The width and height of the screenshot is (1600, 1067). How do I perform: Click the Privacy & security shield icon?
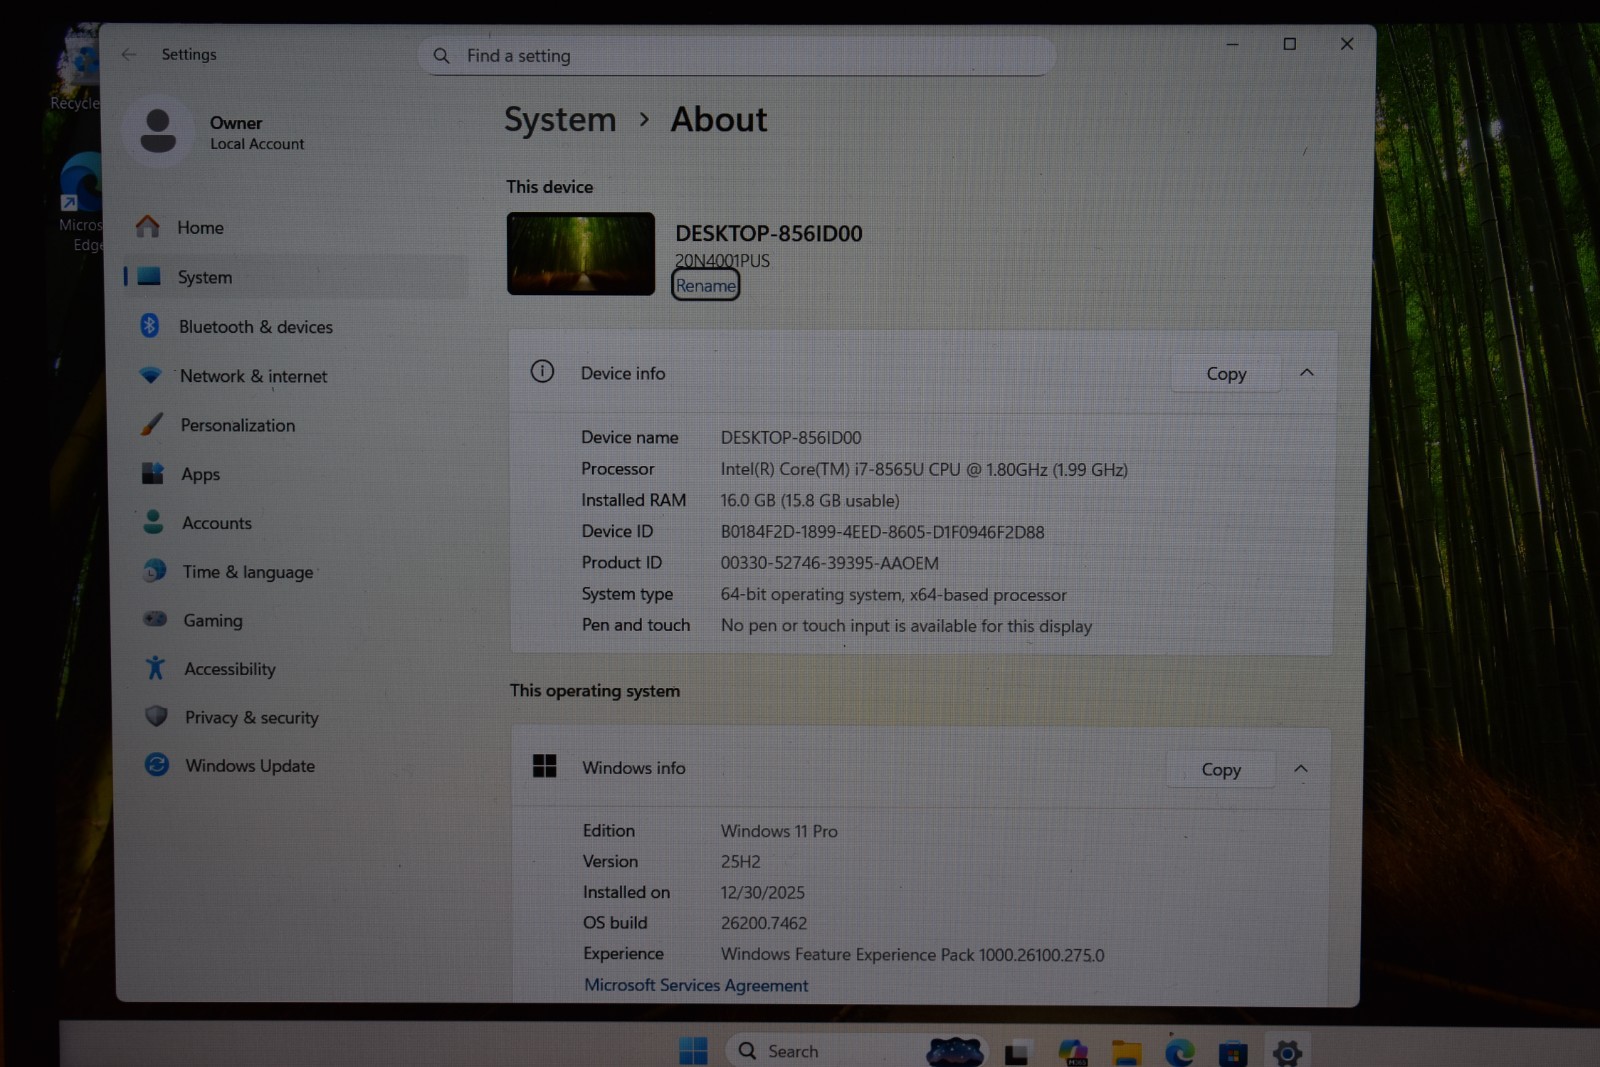tap(156, 716)
